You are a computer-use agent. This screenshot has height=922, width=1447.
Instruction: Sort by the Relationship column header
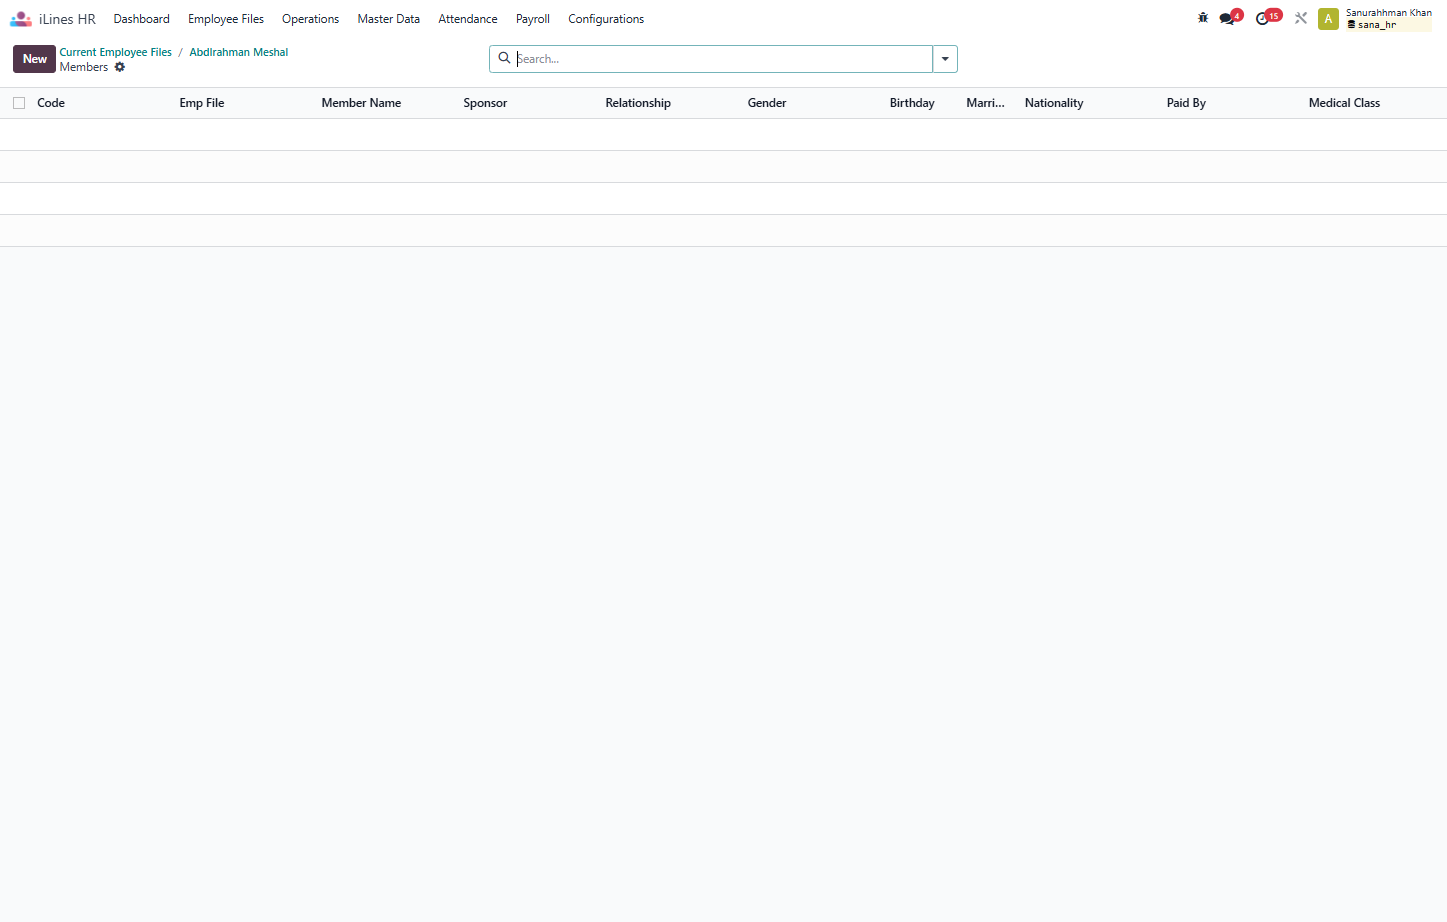point(638,103)
